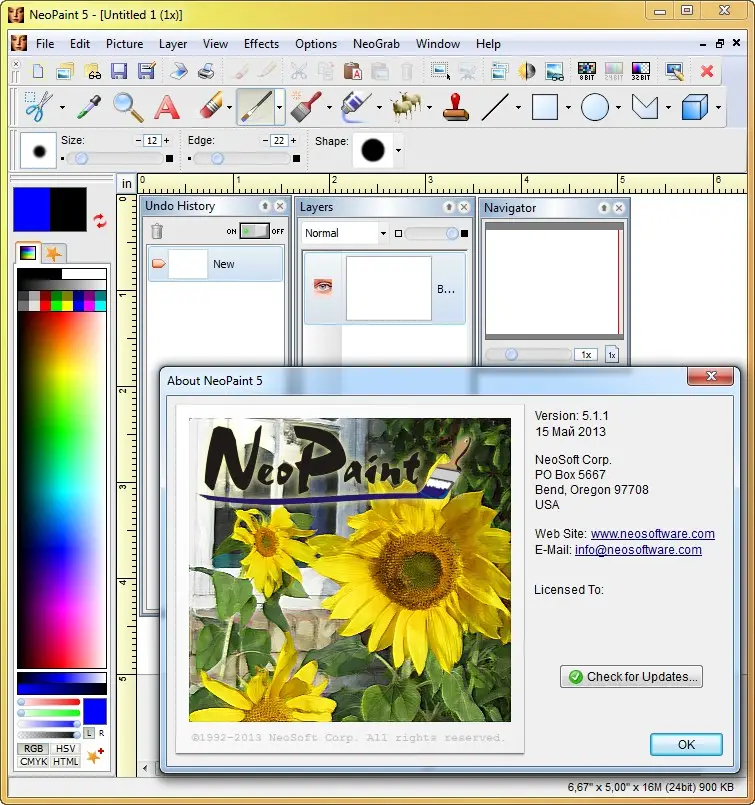Click the 32 BIT color depth icon
Image resolution: width=755 pixels, height=805 pixels.
coord(641,71)
